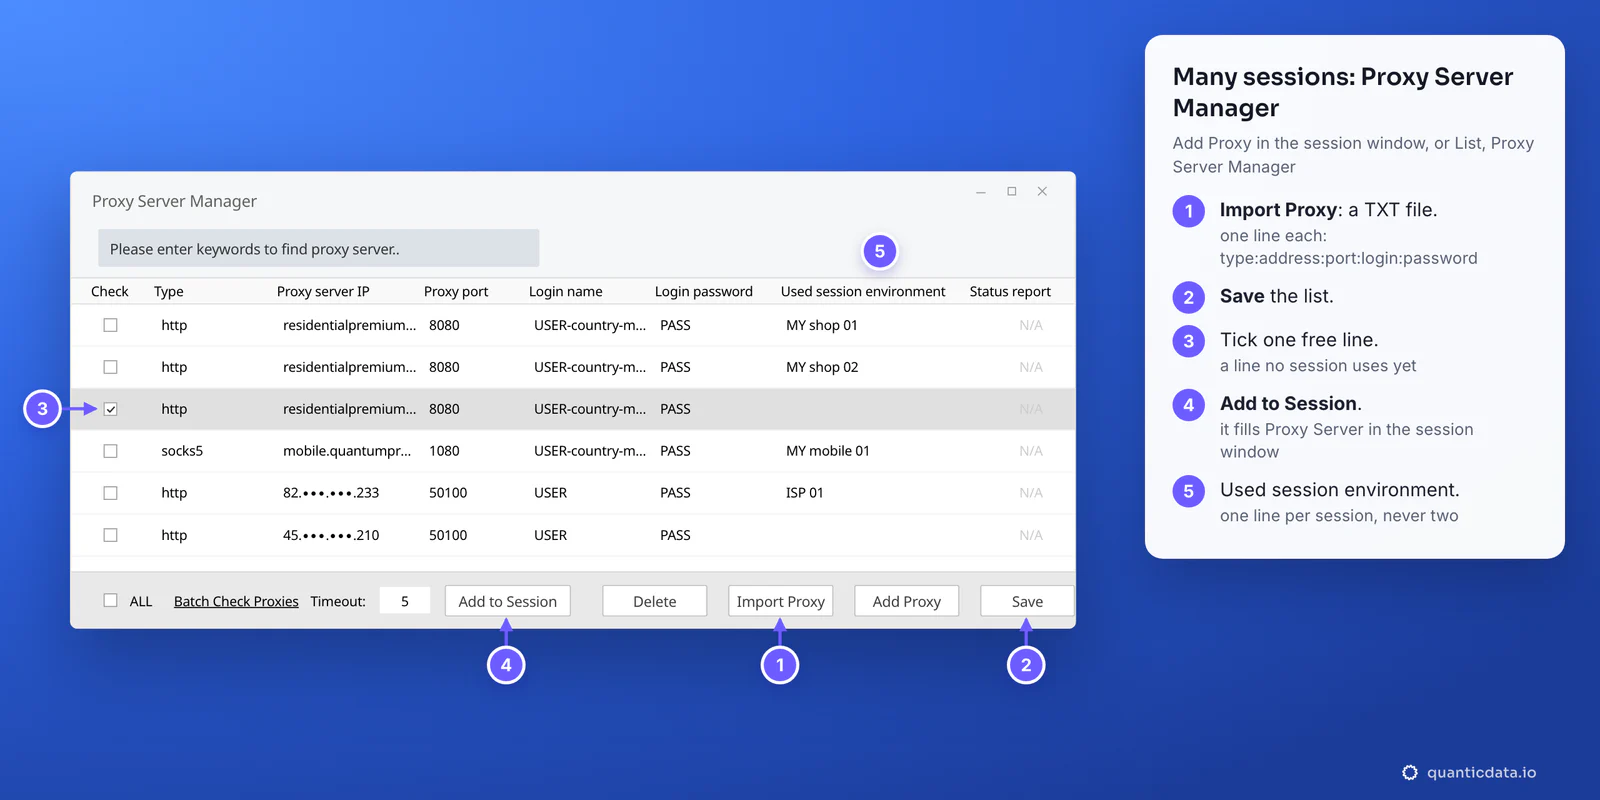1600x800 pixels.
Task: Click the 45.•••.•••.210 proxy IP cell
Action: [331, 535]
